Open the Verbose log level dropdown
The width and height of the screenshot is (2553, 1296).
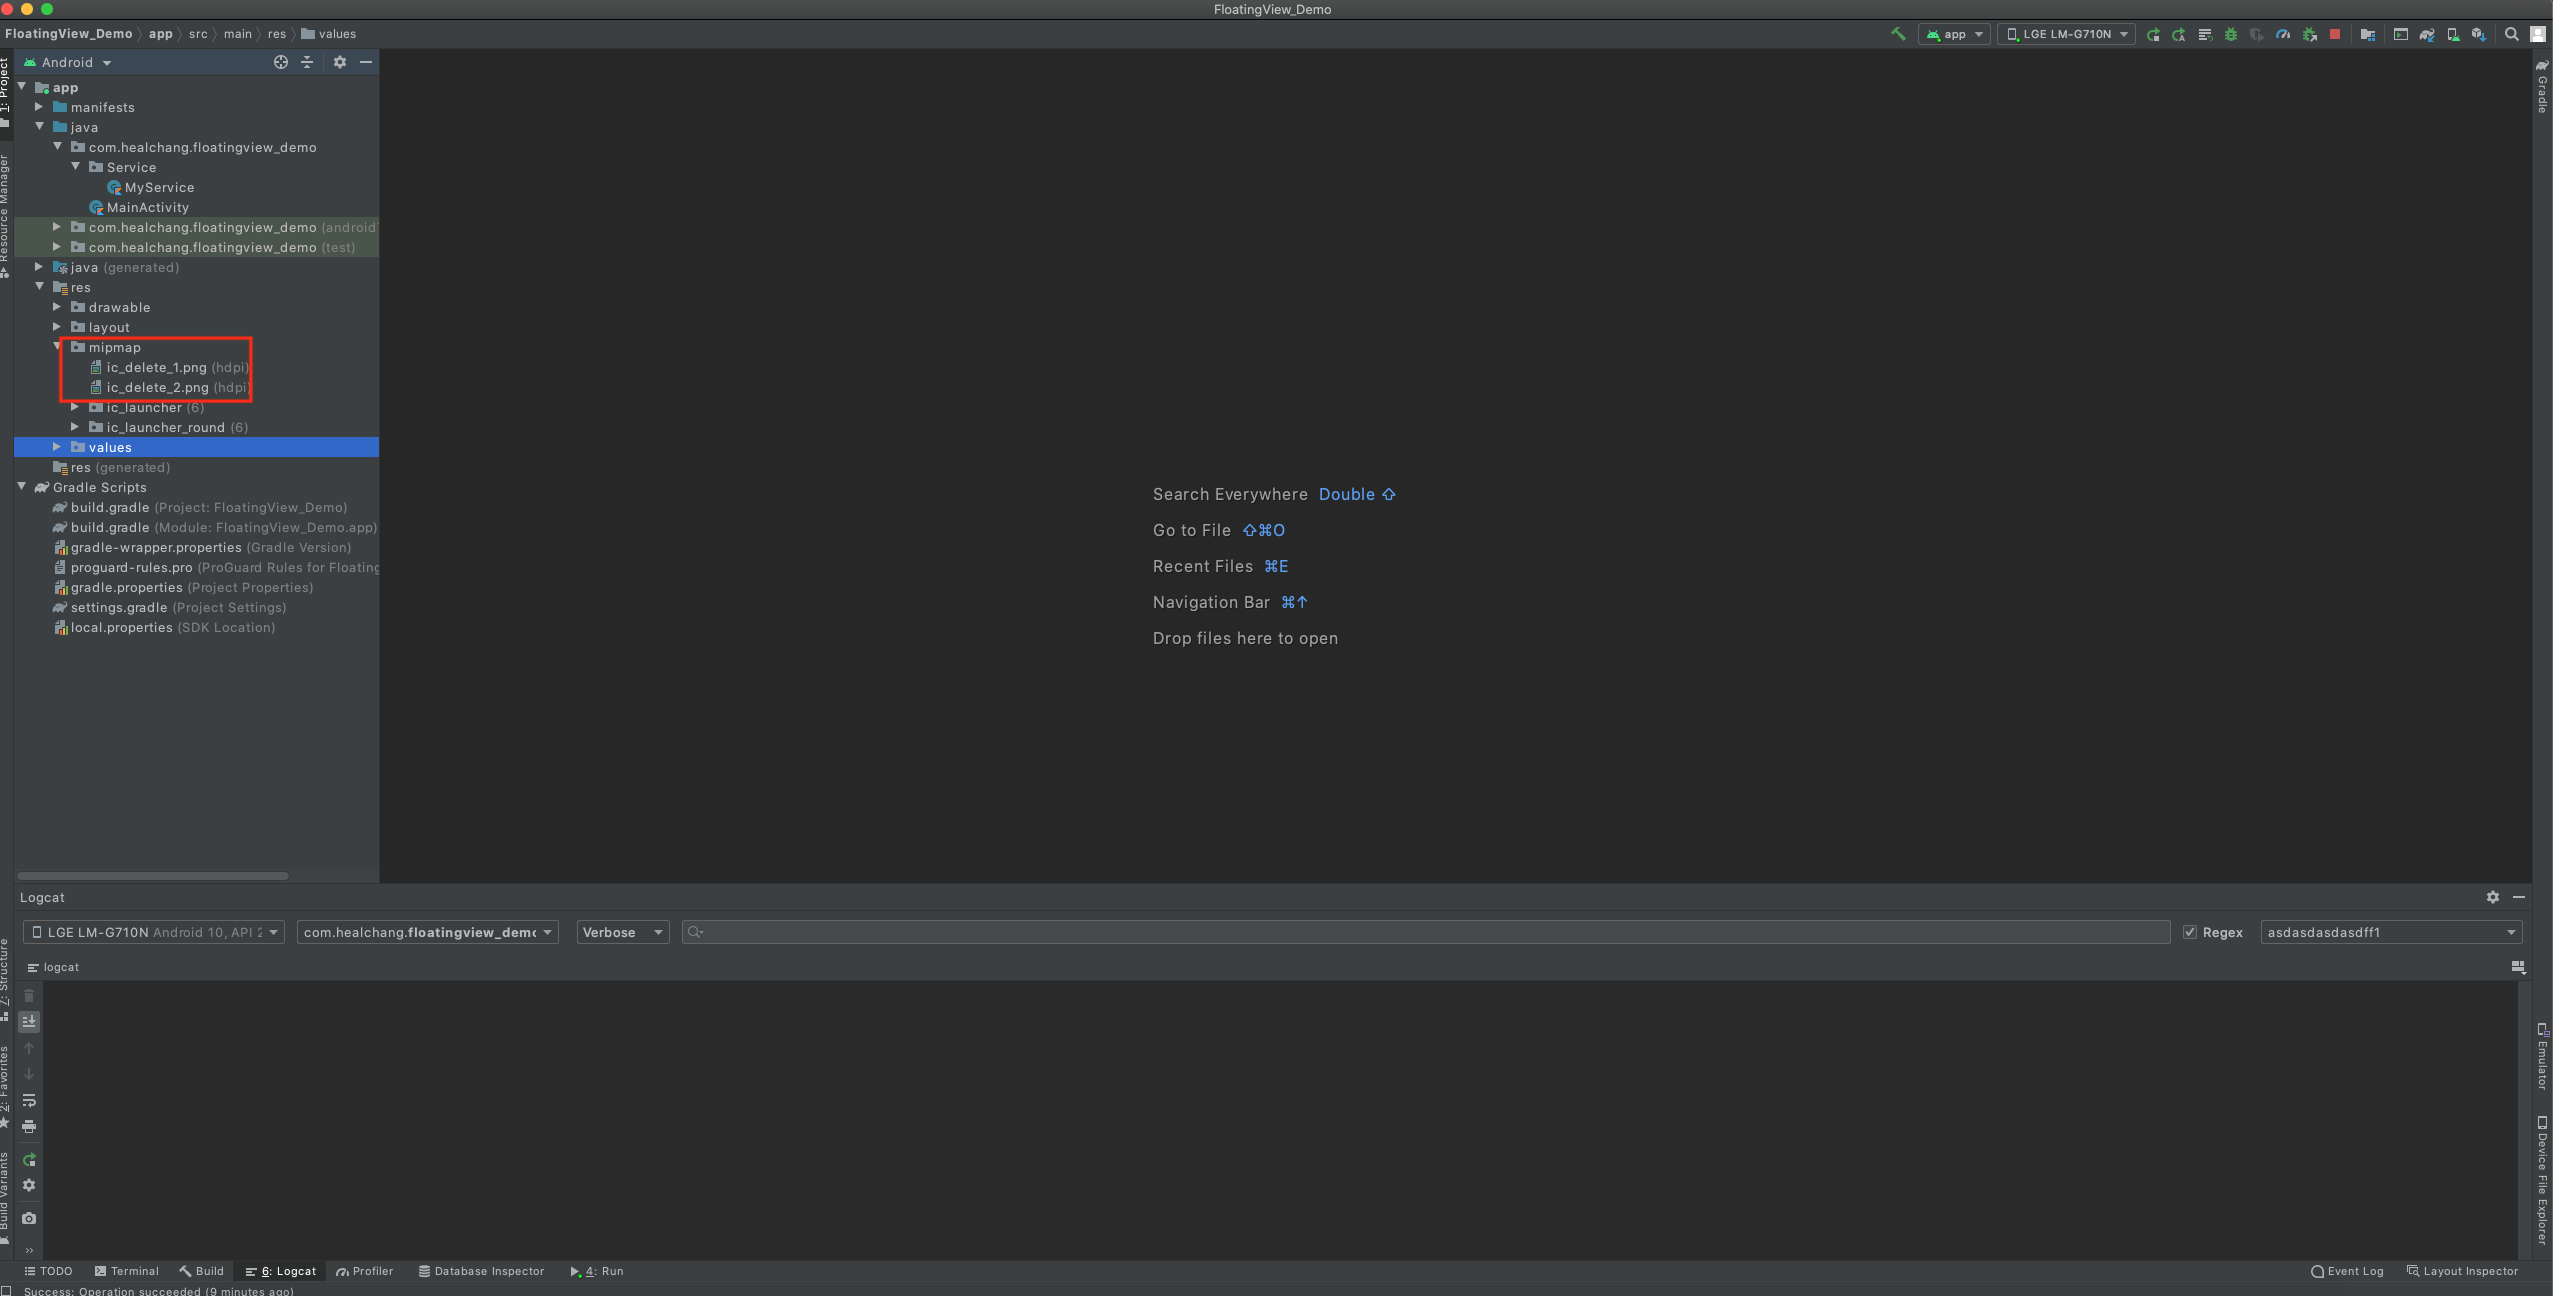pyautogui.click(x=622, y=932)
